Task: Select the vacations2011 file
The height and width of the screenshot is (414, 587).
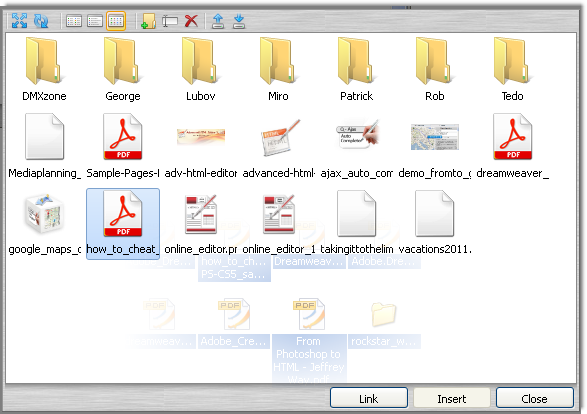Action: pos(434,223)
